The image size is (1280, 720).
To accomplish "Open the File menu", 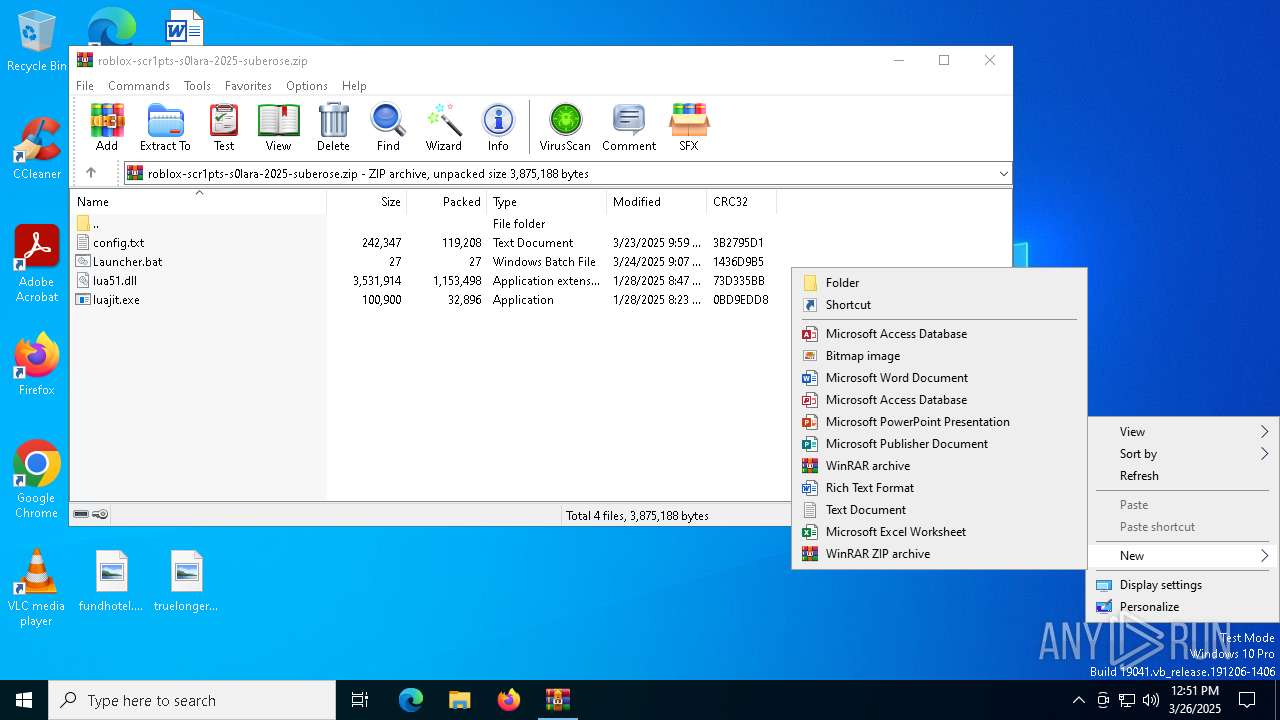I will click(x=85, y=86).
